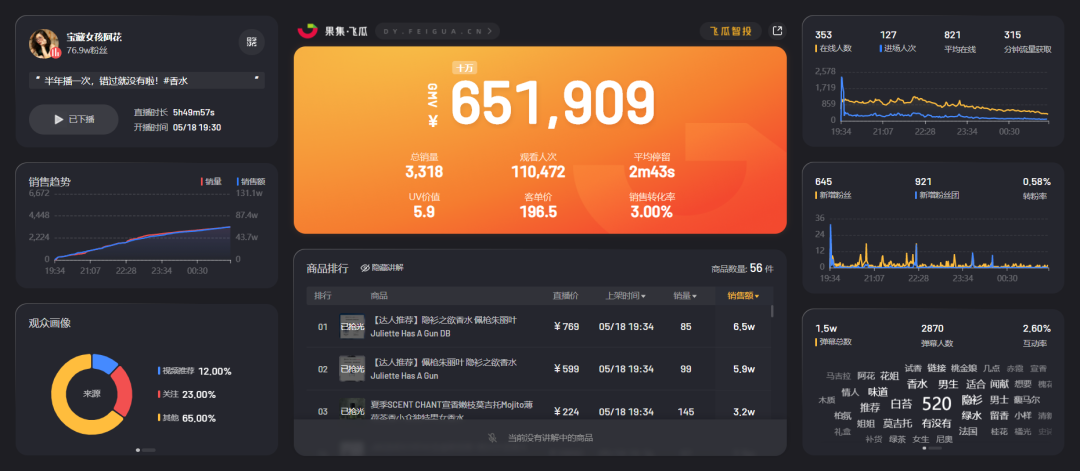Click the 520 keyword in word cloud

936,404
